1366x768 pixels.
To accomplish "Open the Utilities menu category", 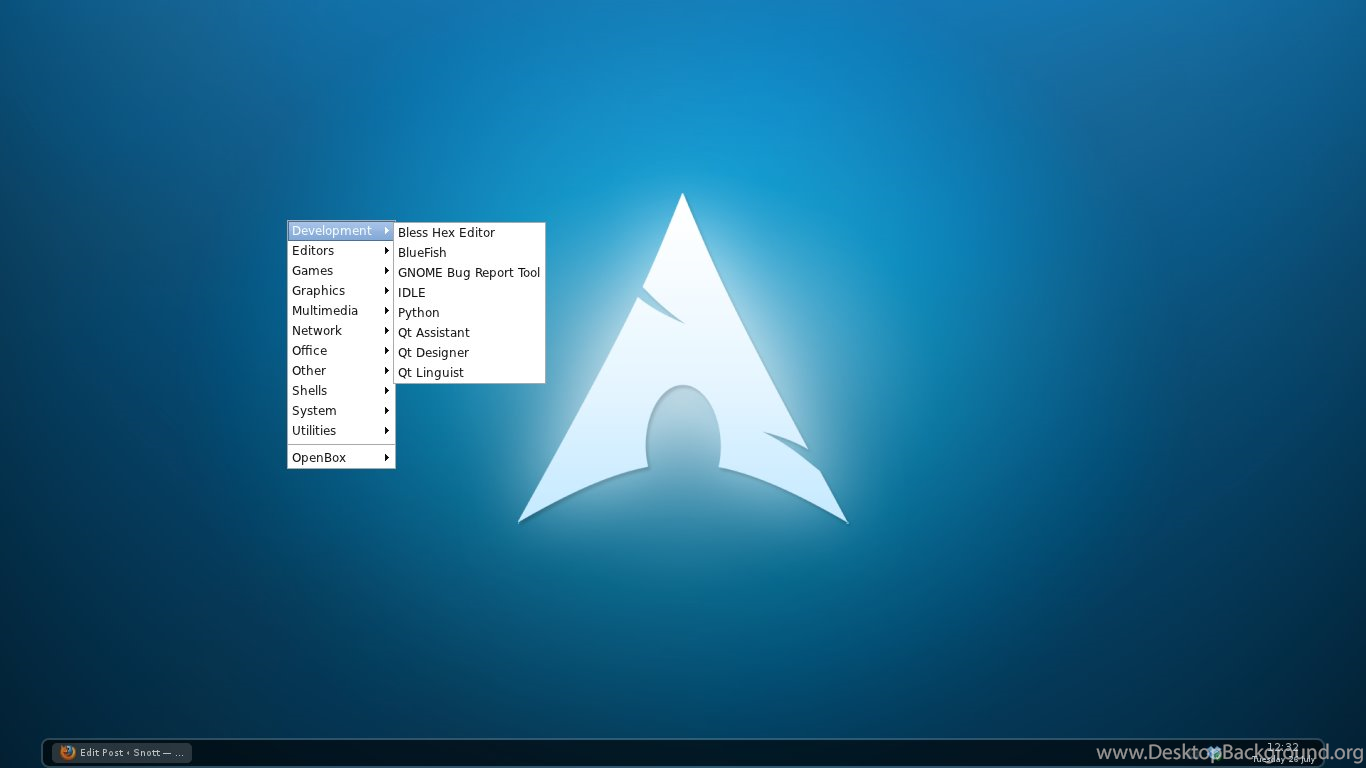I will point(314,431).
